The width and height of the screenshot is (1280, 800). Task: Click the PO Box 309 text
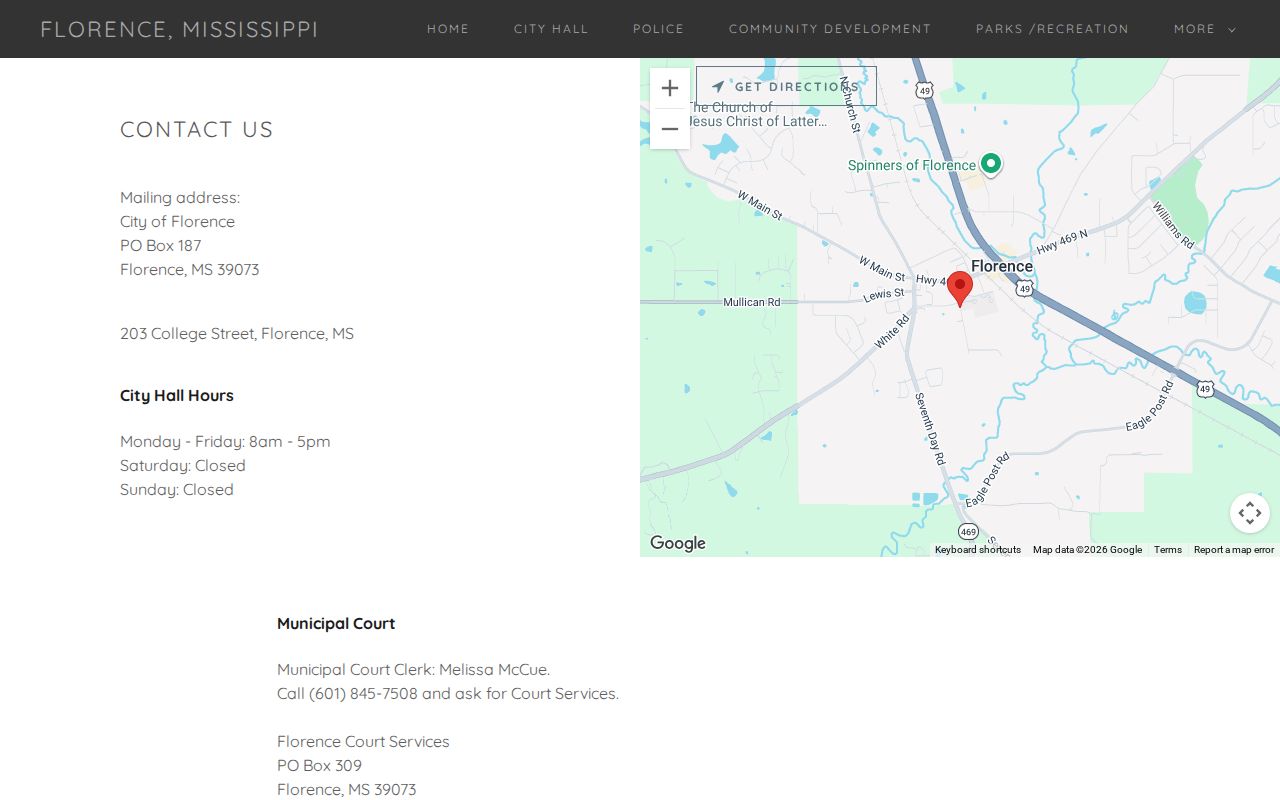click(320, 765)
